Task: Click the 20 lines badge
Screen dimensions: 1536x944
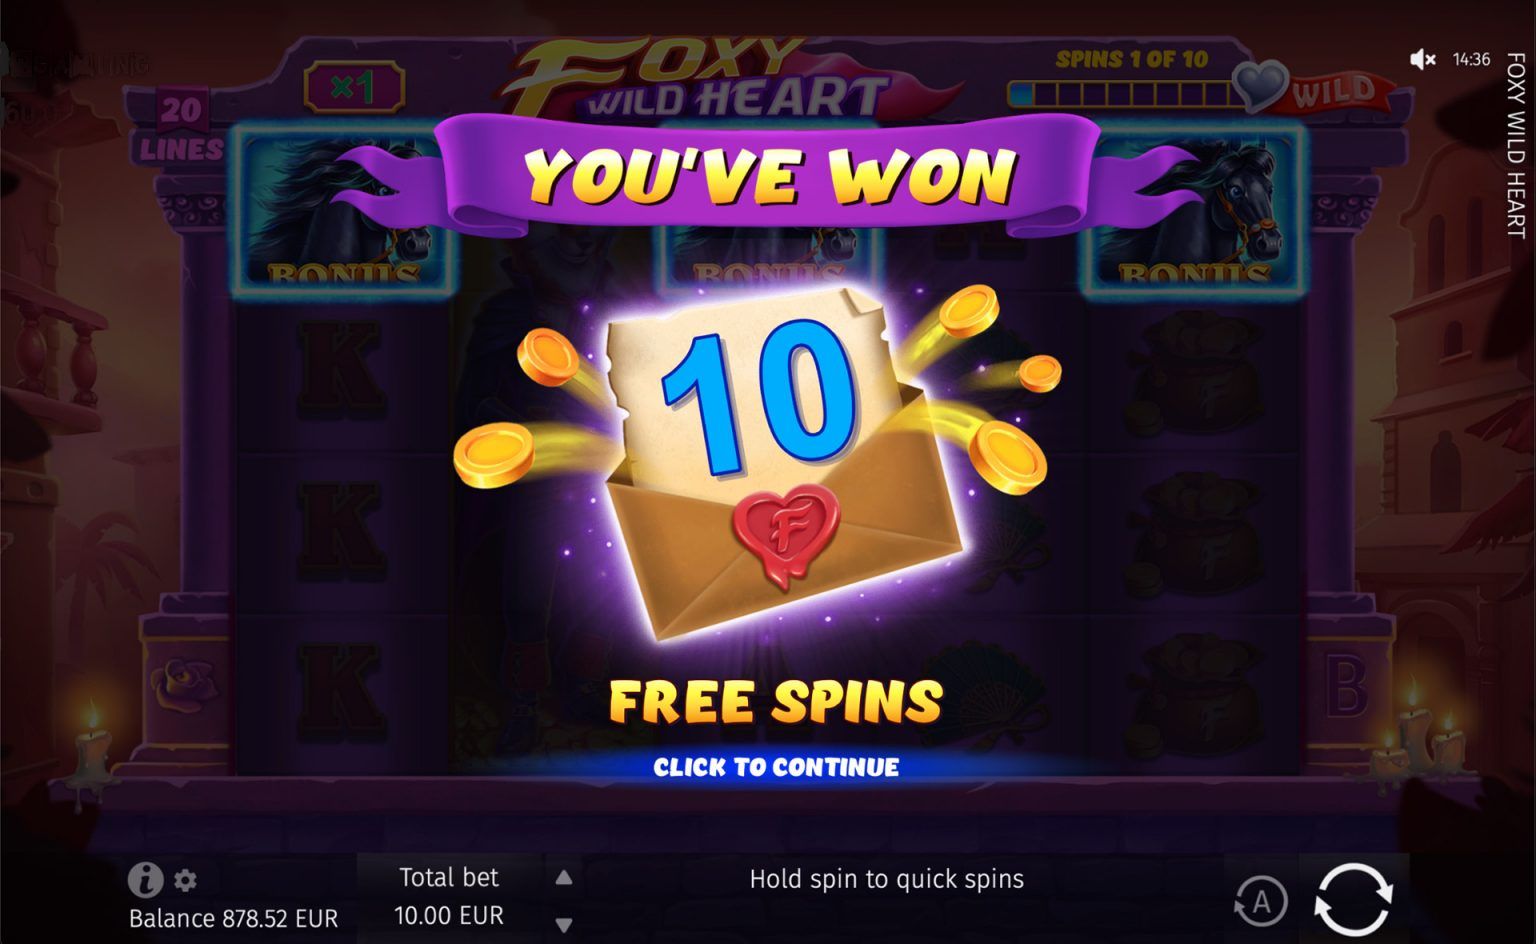Action: [181, 126]
